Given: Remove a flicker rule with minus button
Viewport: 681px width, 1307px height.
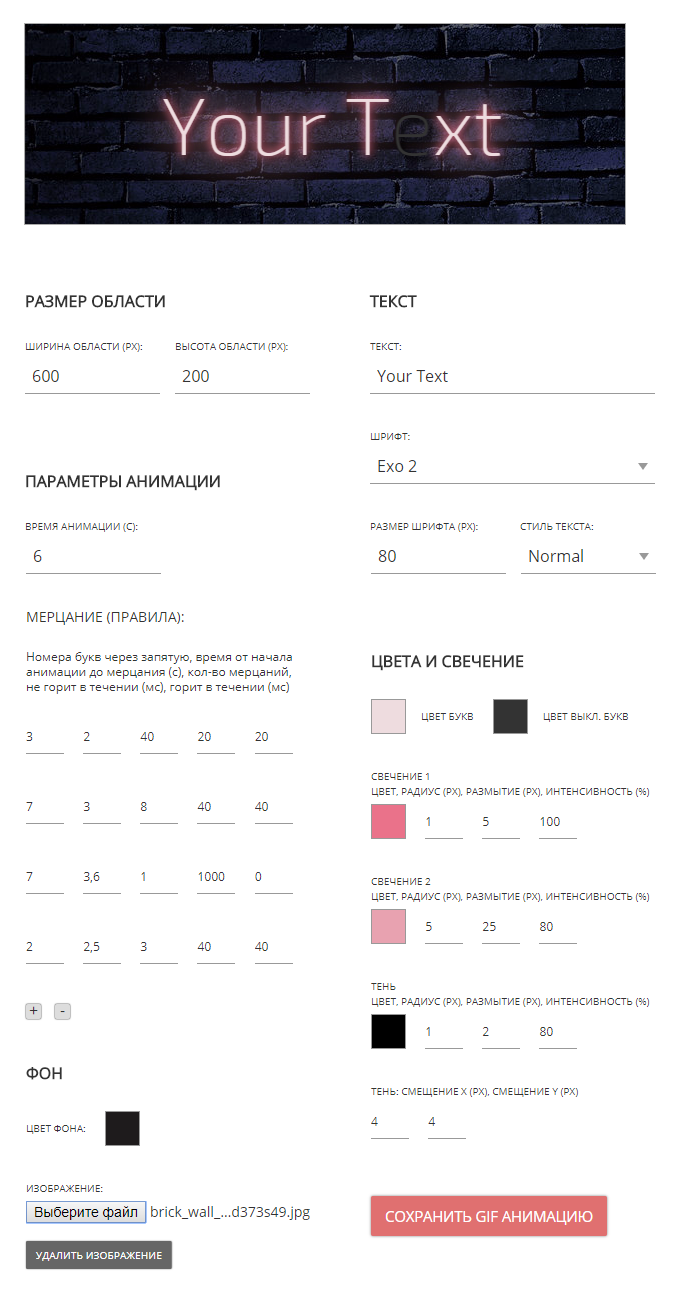Looking at the screenshot, I should (x=62, y=1011).
